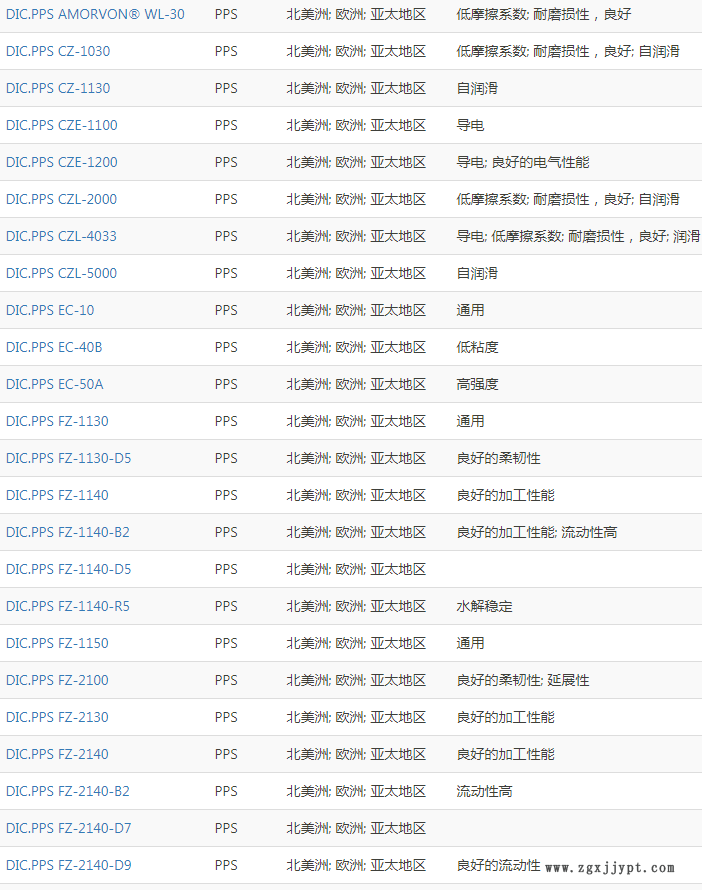Screen dimensions: 702x890
Task: Open DIC.PPS FZ-1140-R5 product page
Action: (68, 606)
